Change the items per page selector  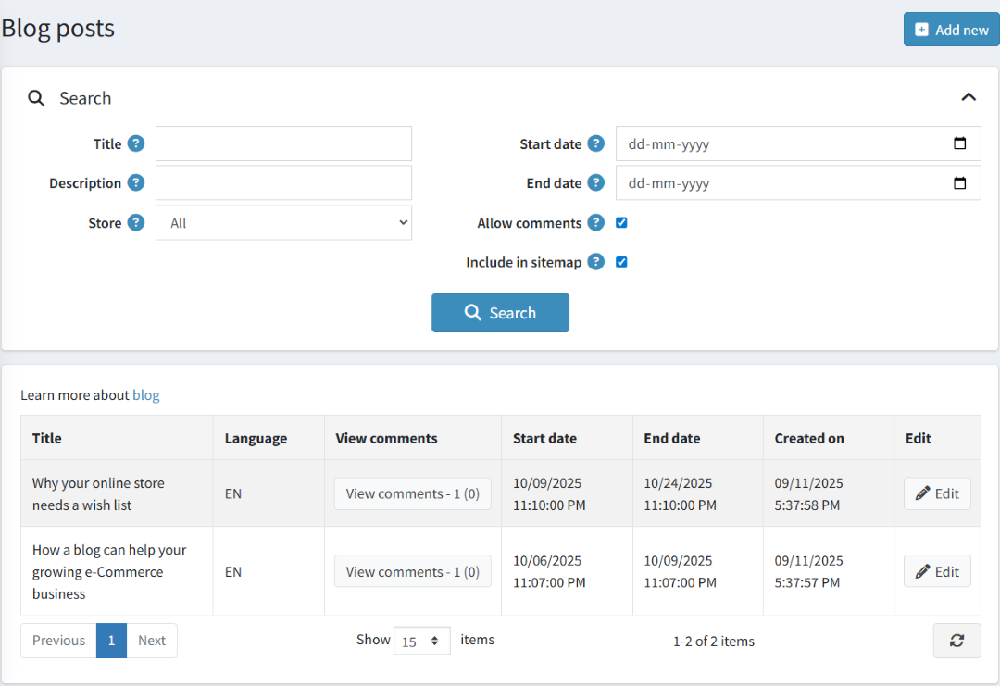pos(422,641)
